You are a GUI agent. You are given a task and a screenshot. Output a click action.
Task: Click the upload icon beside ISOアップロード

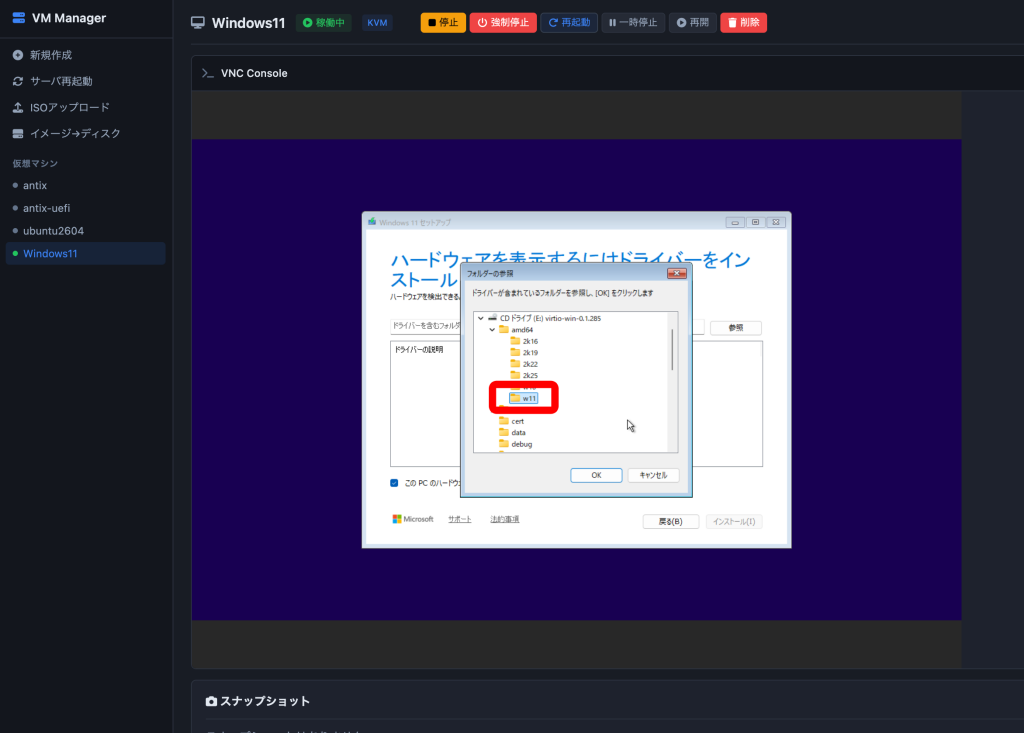18,108
